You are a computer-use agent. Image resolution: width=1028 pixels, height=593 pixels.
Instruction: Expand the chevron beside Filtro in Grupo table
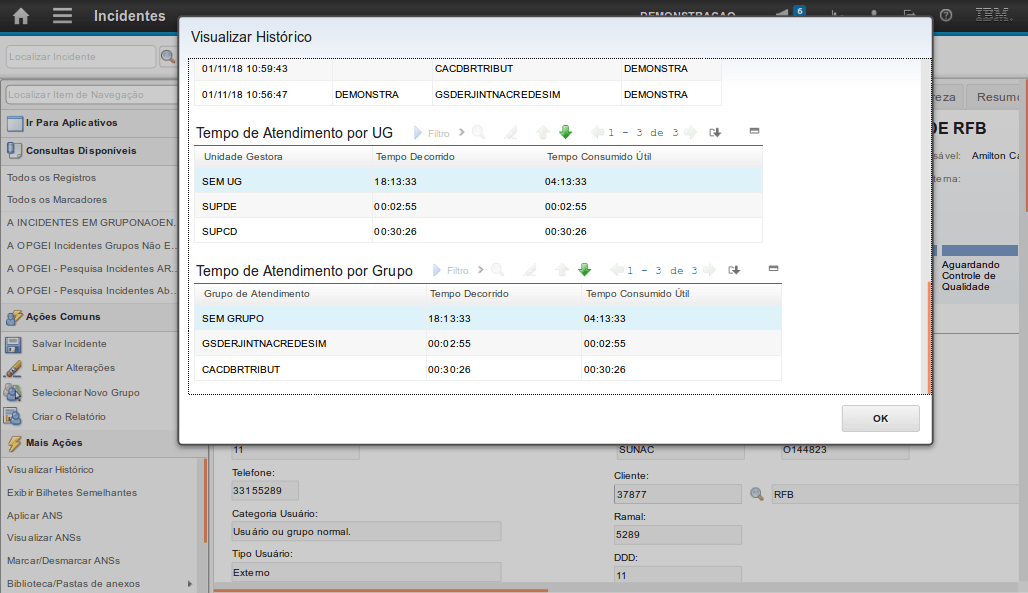[481, 270]
